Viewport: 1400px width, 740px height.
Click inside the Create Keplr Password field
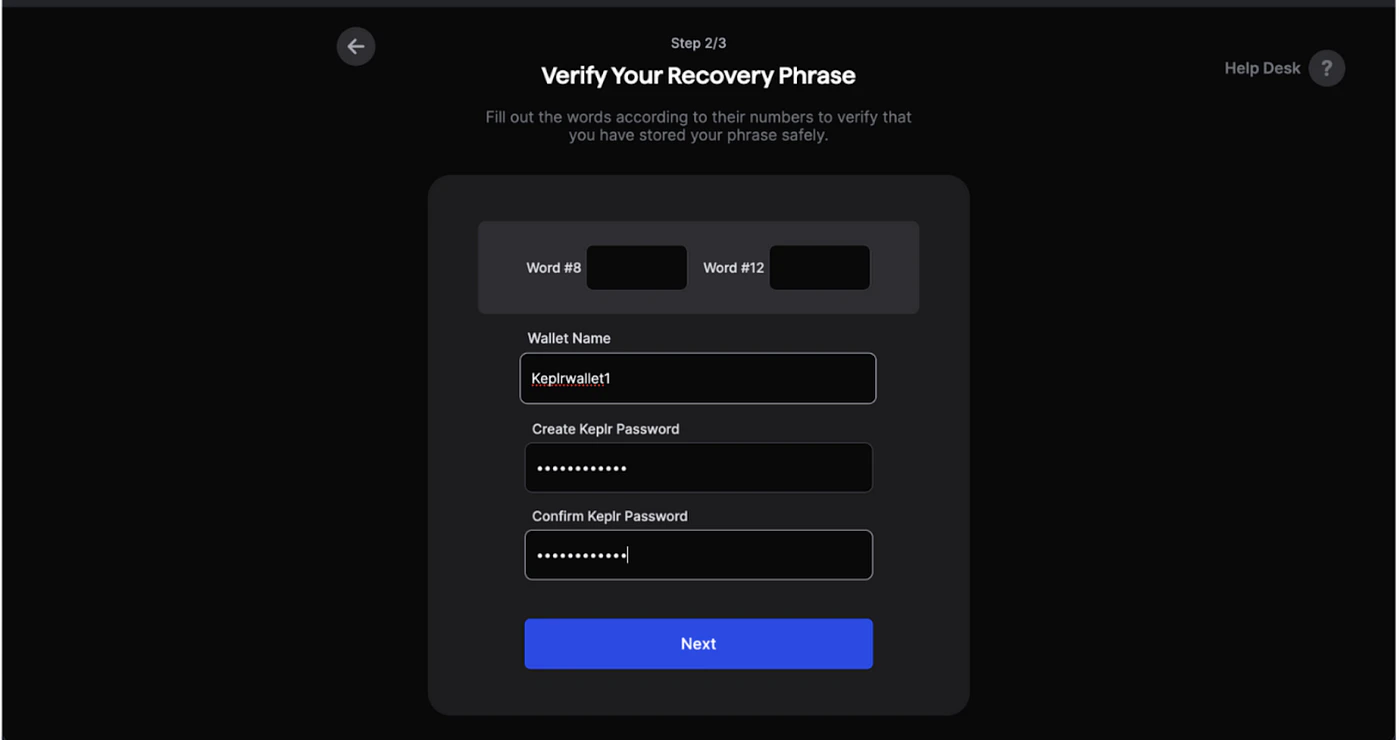point(698,467)
